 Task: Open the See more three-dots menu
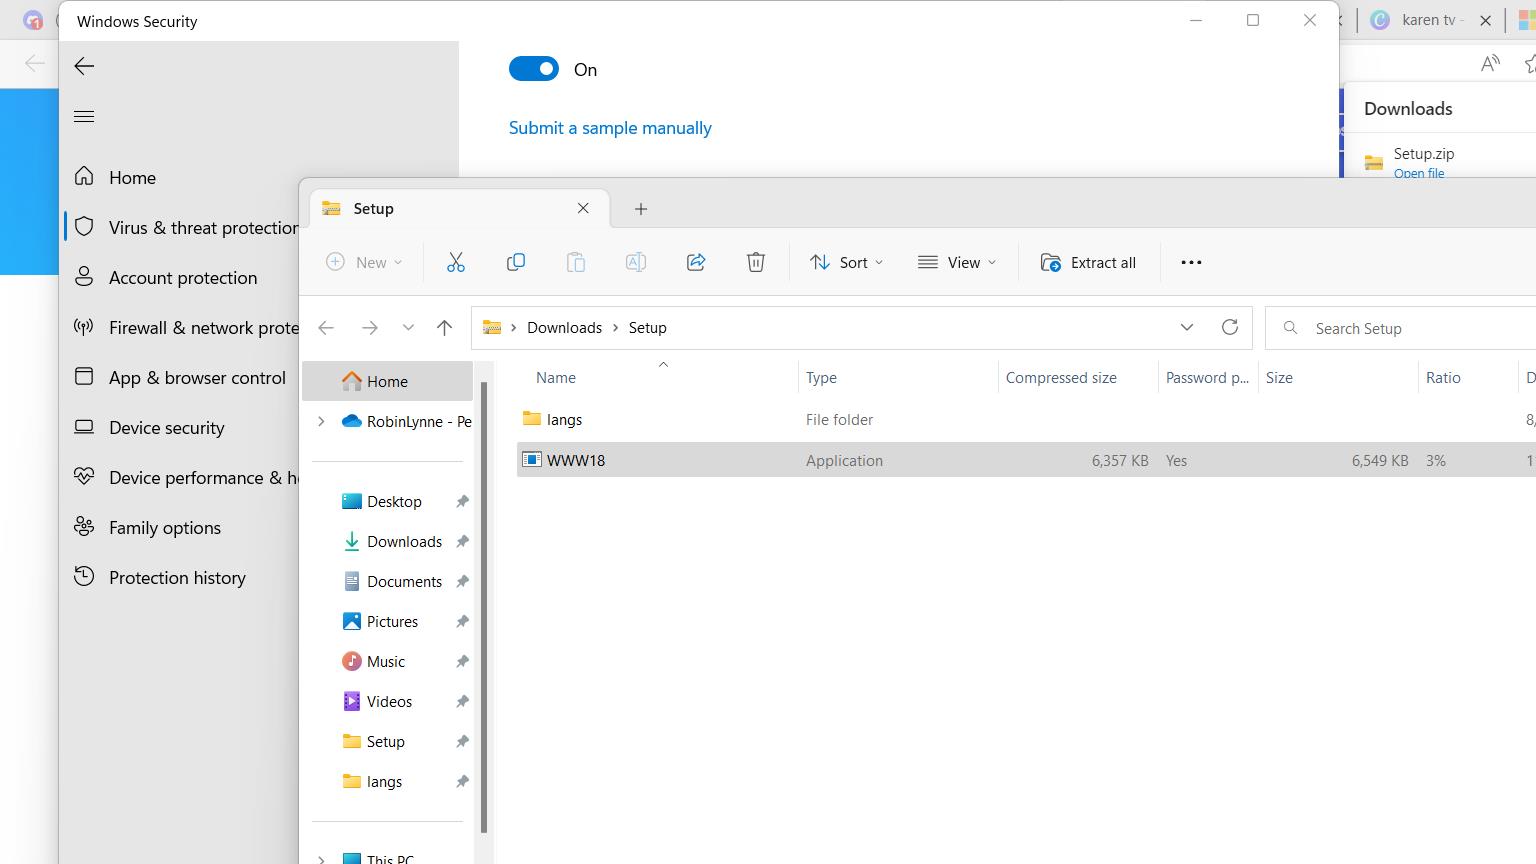[x=1191, y=262]
